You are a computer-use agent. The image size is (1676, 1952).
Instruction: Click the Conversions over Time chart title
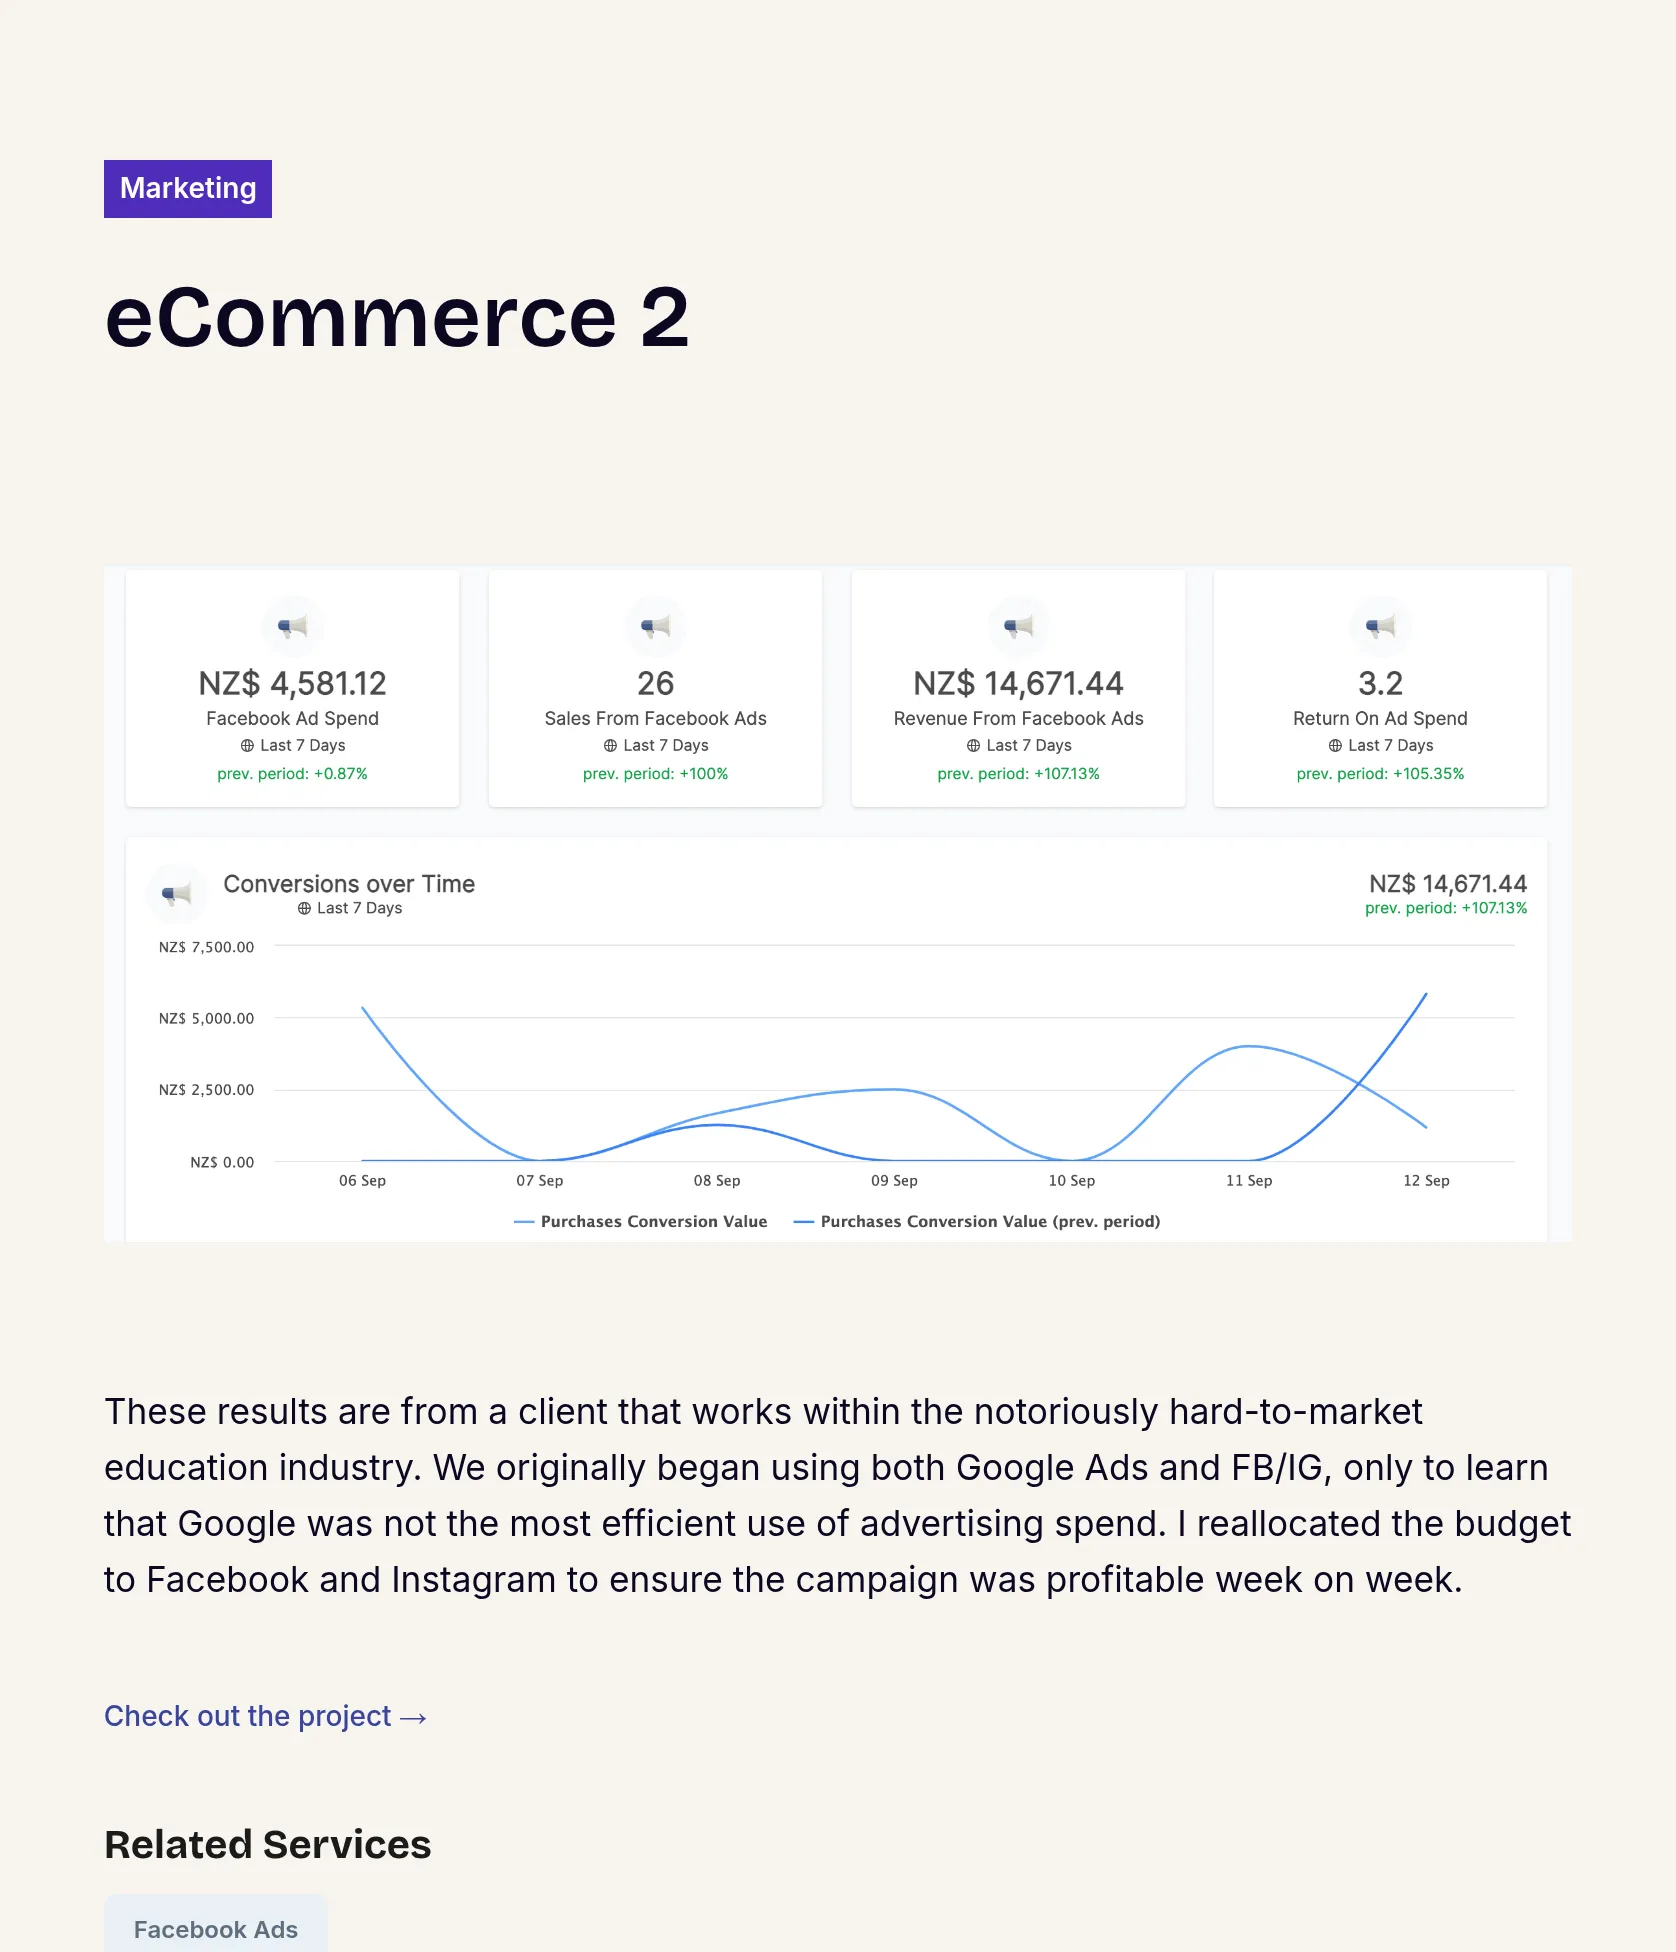tap(349, 884)
